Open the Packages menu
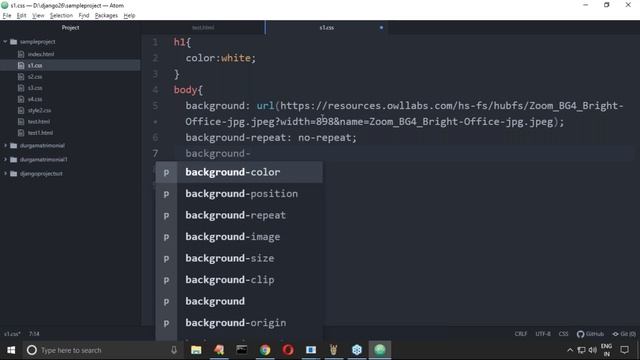This screenshot has height=360, width=640. click(106, 16)
